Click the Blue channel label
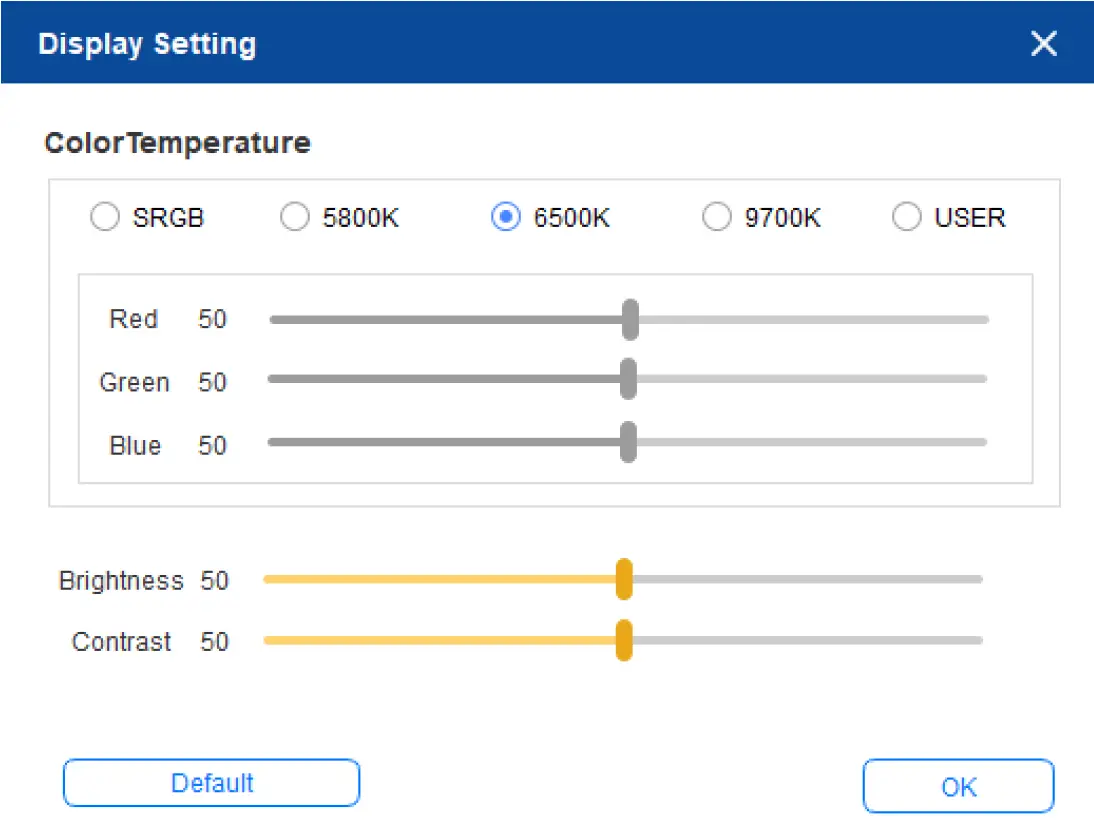This screenshot has height=828, width=1094. point(134,445)
